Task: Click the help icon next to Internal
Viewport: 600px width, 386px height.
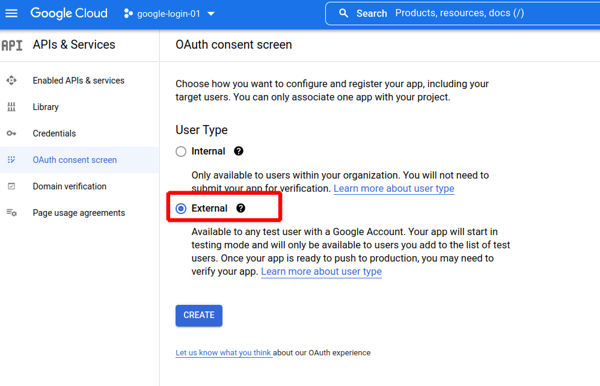Action: [x=238, y=151]
